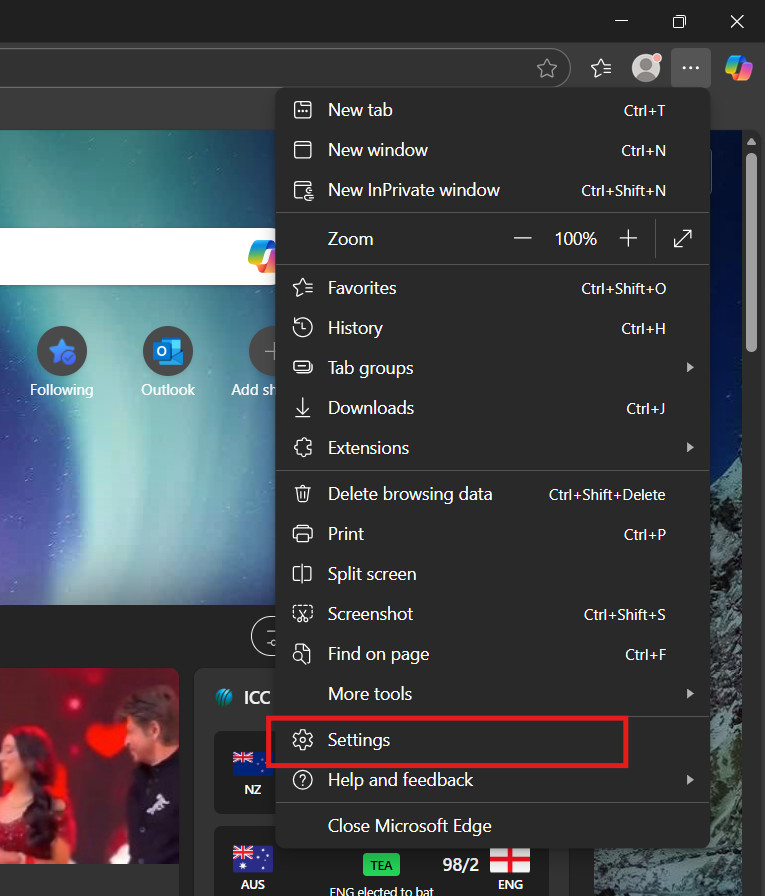Click the Favorites star icon in menu
This screenshot has width=765, height=896.
tap(303, 287)
